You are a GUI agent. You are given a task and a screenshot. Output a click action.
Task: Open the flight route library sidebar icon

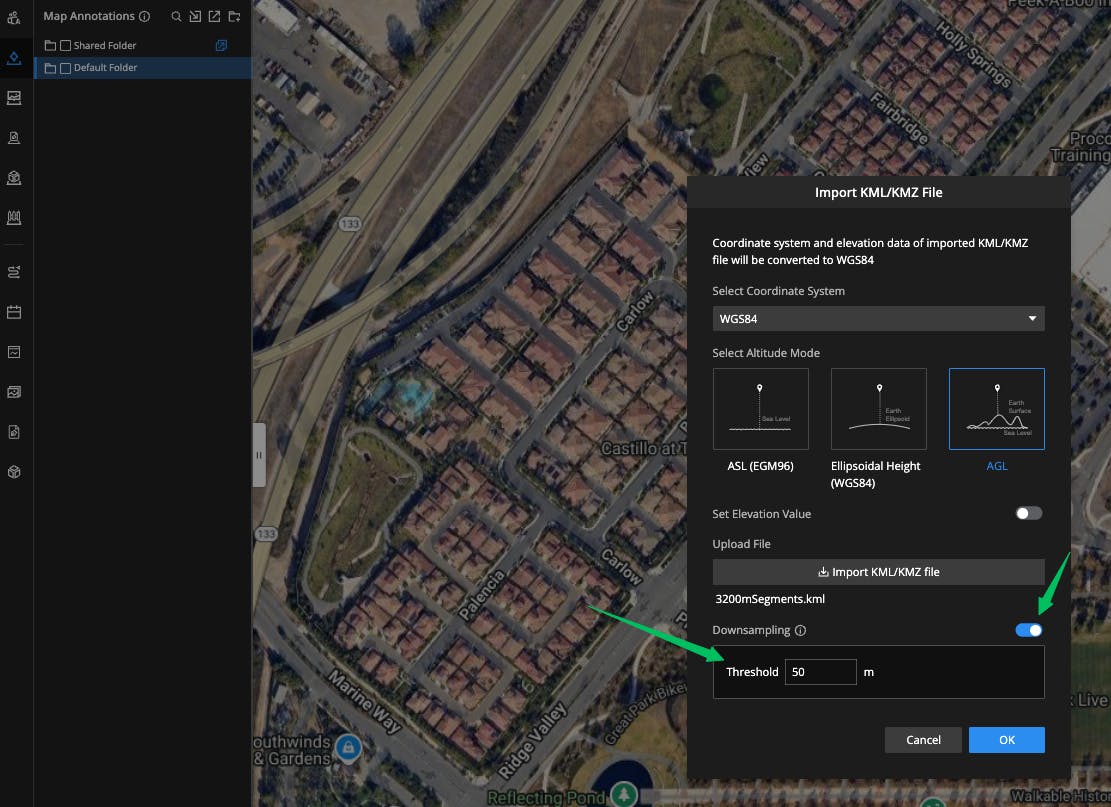pos(14,272)
